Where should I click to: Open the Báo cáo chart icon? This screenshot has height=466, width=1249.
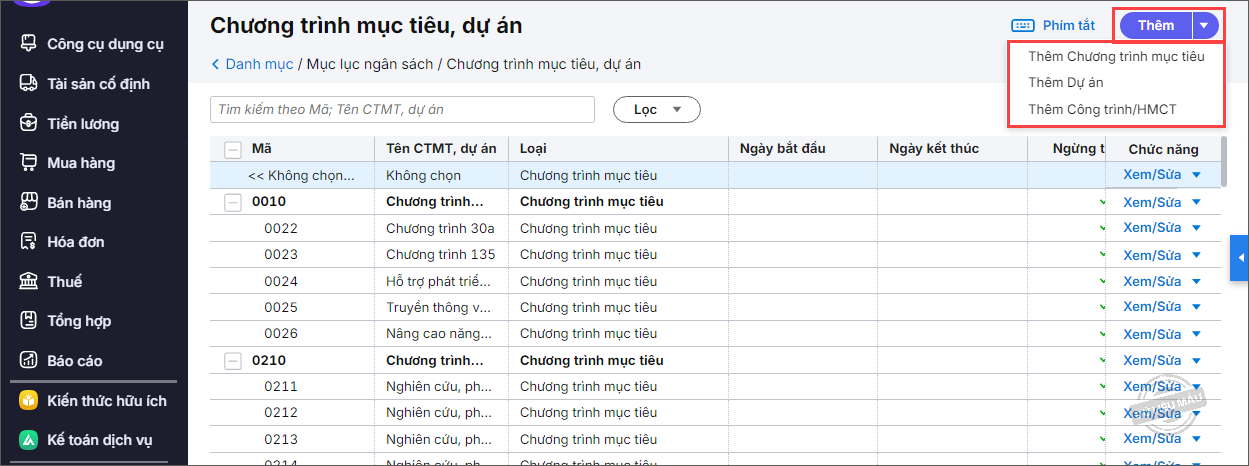coord(29,361)
